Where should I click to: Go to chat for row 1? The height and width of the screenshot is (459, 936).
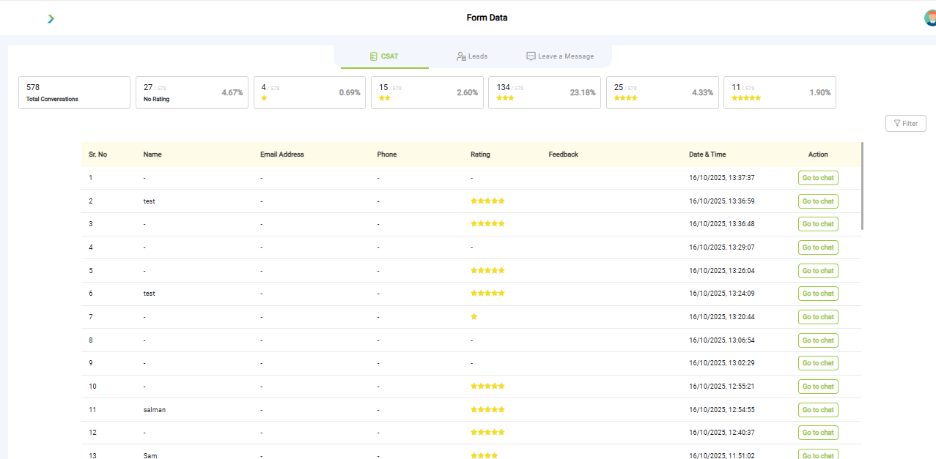click(x=818, y=178)
